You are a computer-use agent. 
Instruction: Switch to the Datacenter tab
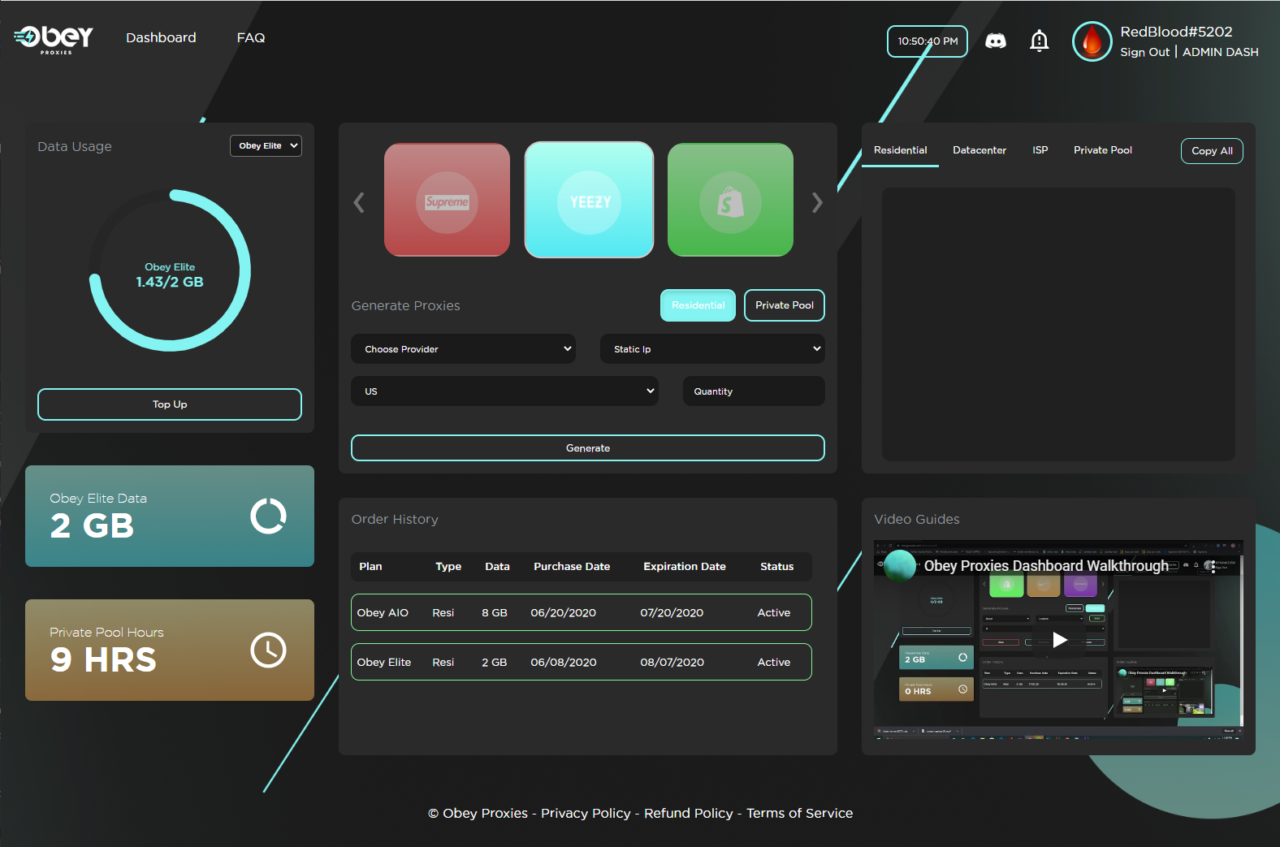(x=979, y=150)
